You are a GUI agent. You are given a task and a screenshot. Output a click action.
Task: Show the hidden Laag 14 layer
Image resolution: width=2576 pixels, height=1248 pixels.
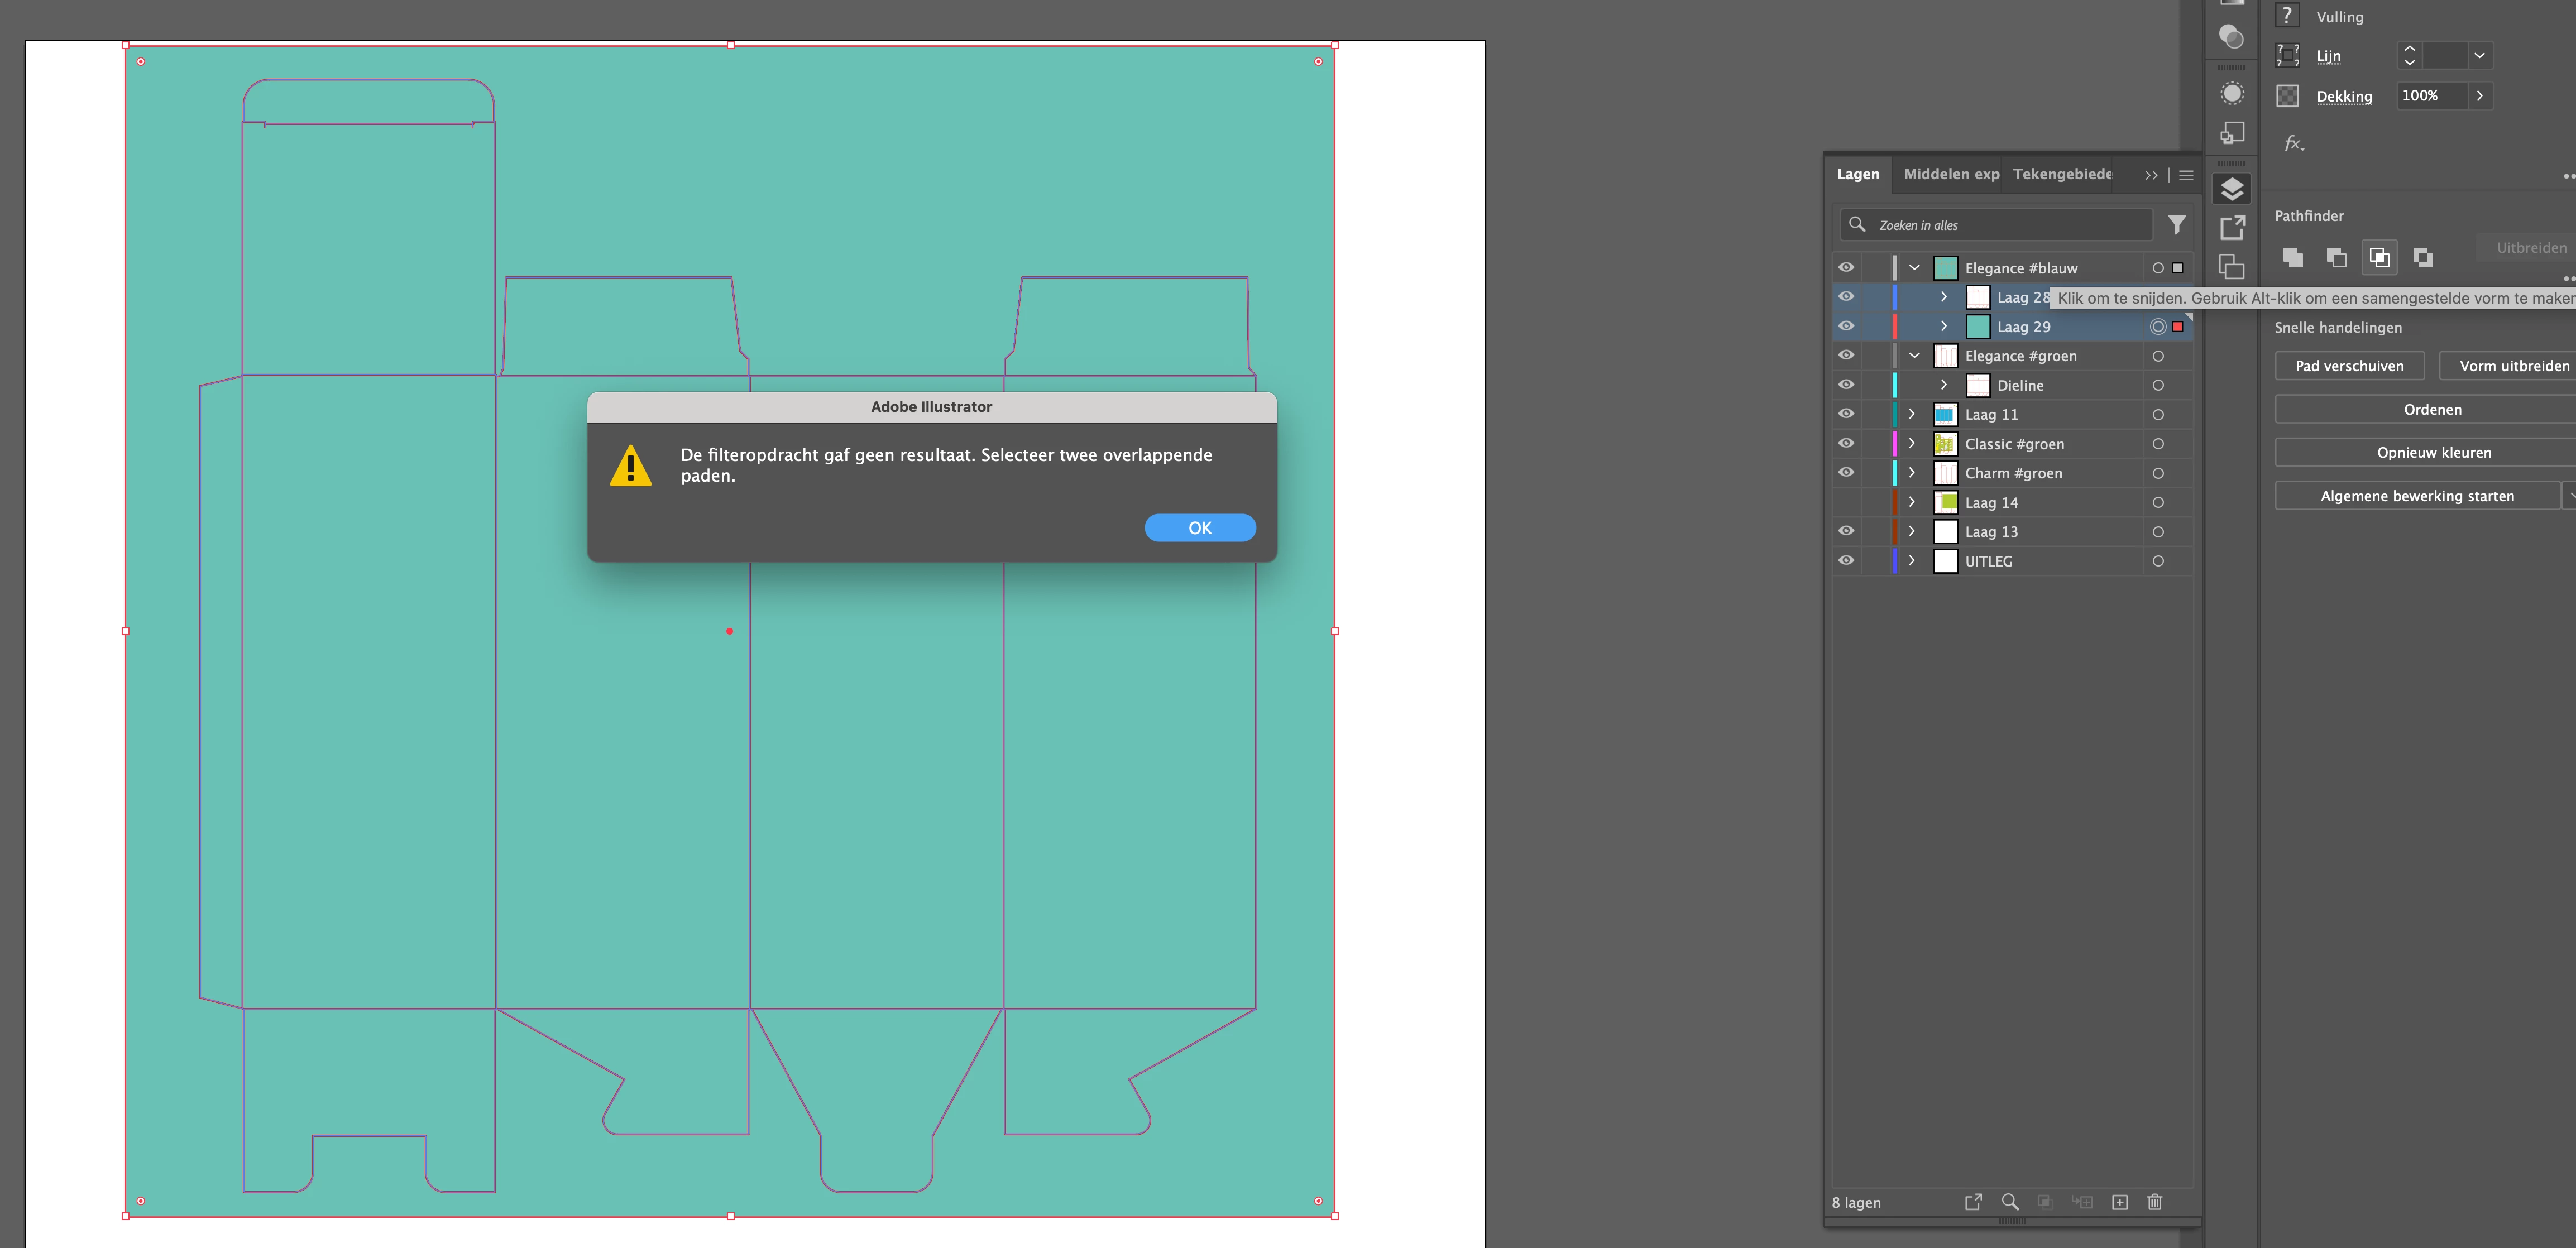(x=1846, y=502)
